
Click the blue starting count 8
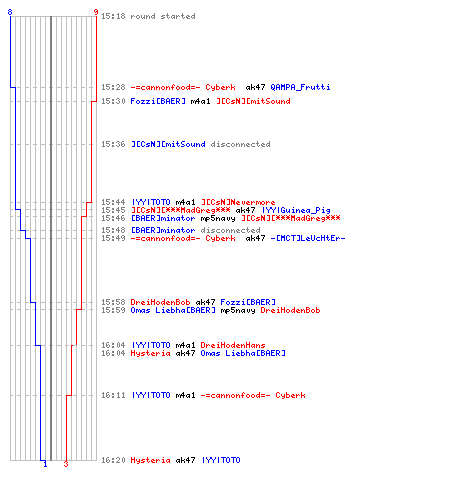click(x=10, y=12)
